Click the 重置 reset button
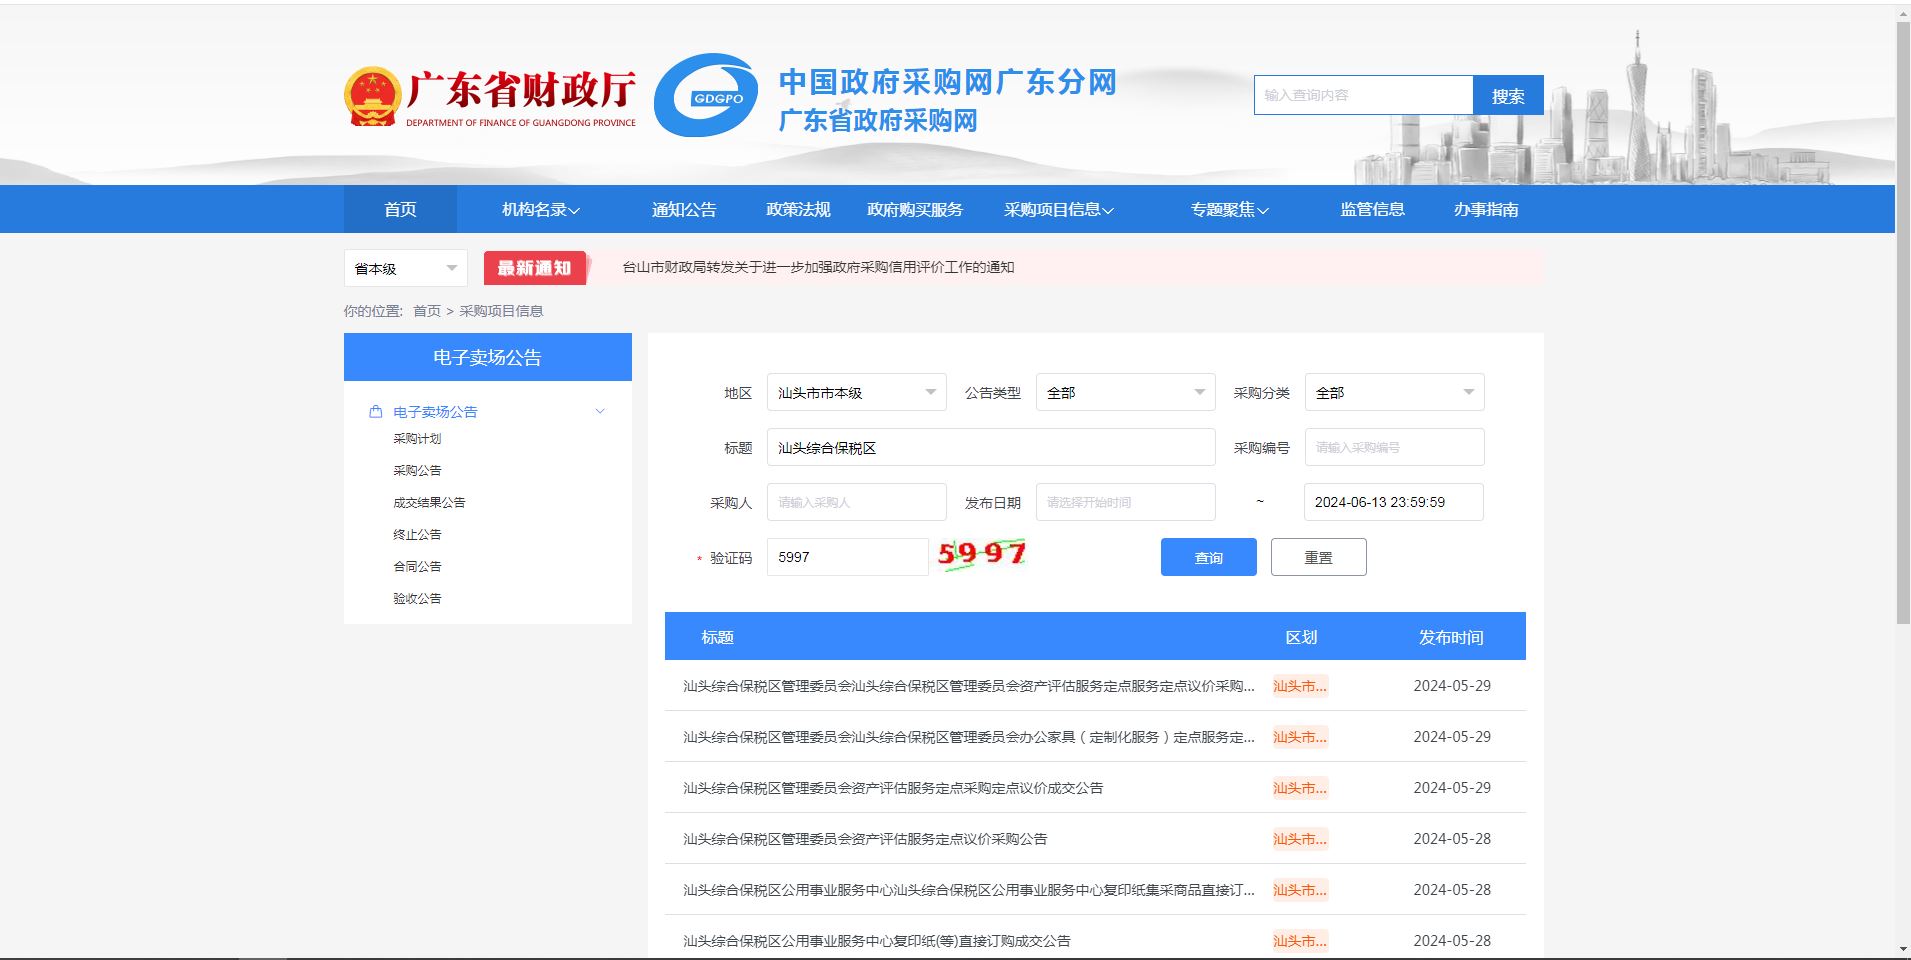 pyautogui.click(x=1318, y=558)
